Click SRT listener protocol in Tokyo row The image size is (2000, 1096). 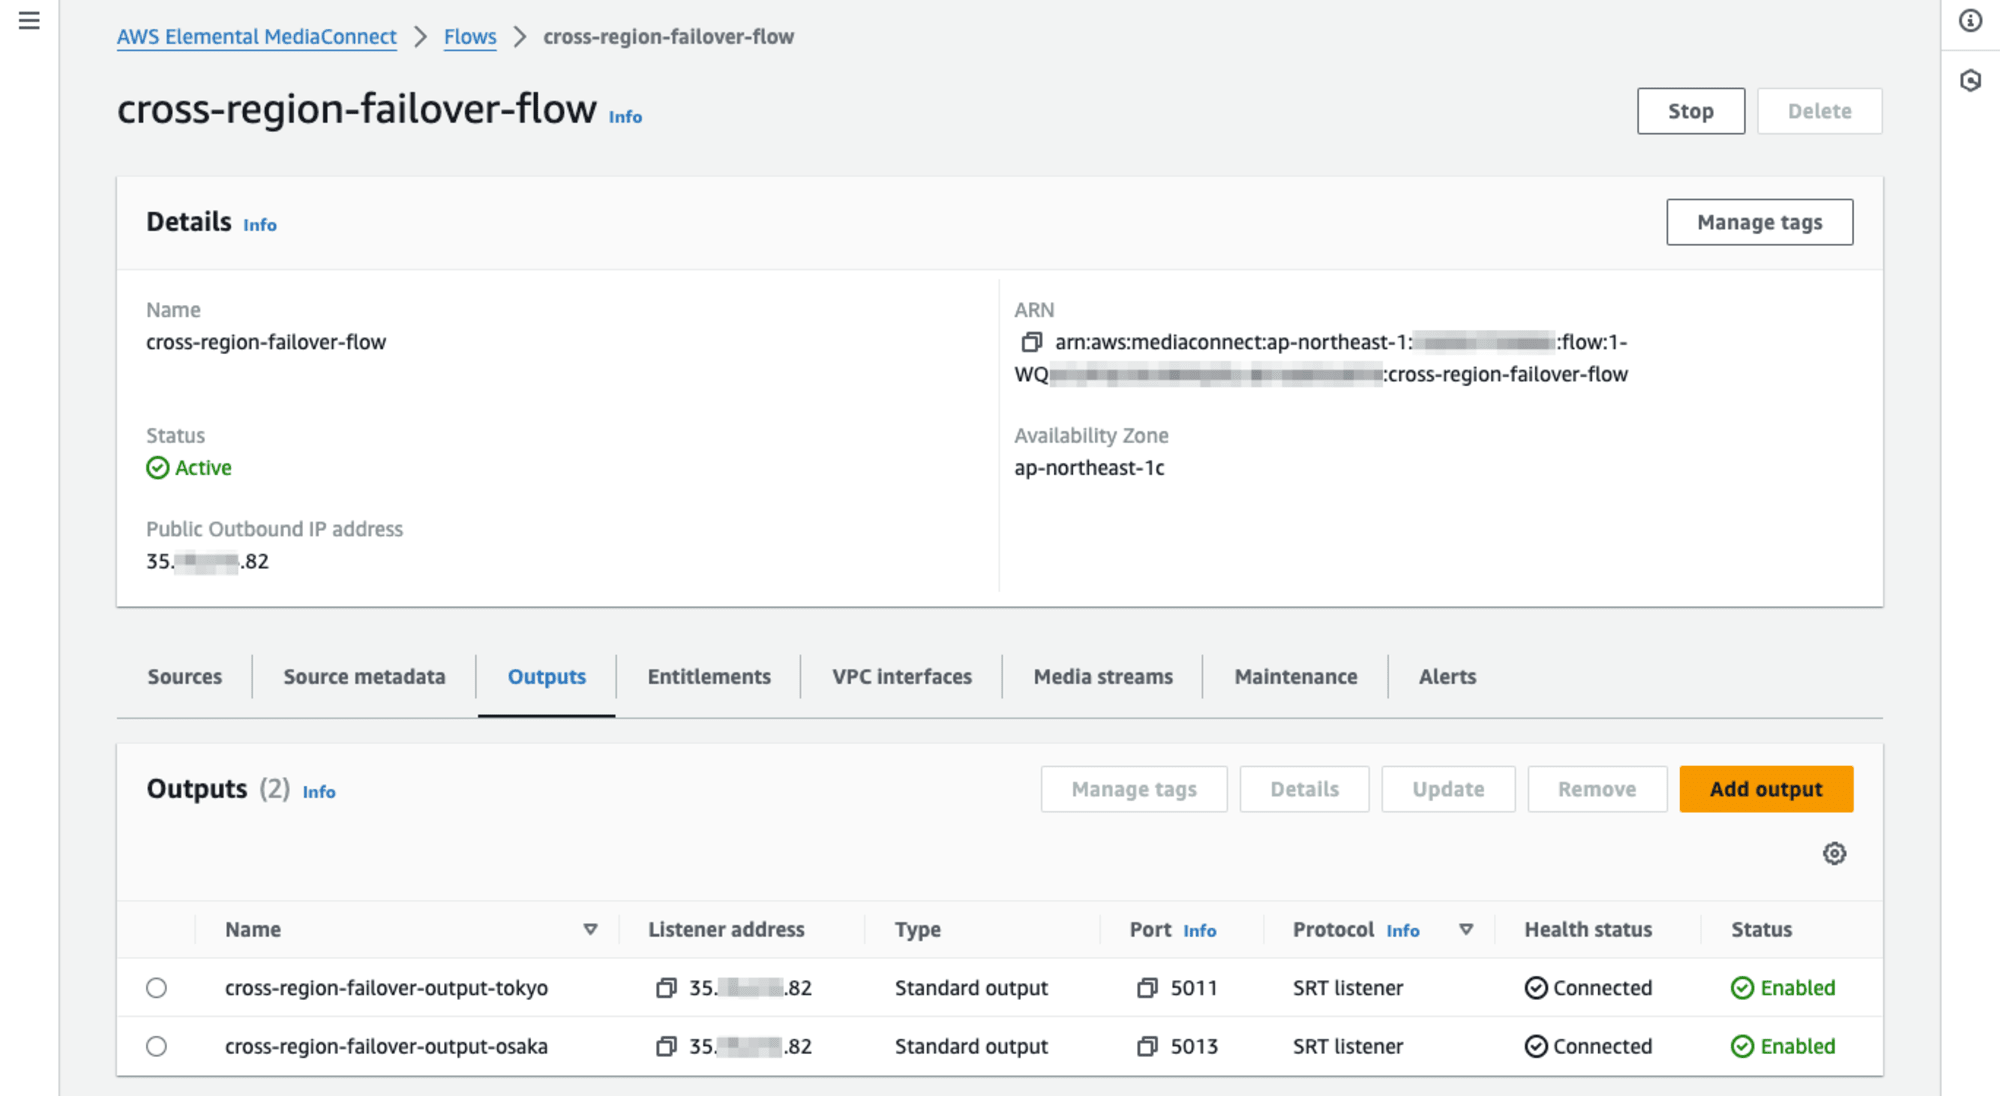[x=1348, y=988]
